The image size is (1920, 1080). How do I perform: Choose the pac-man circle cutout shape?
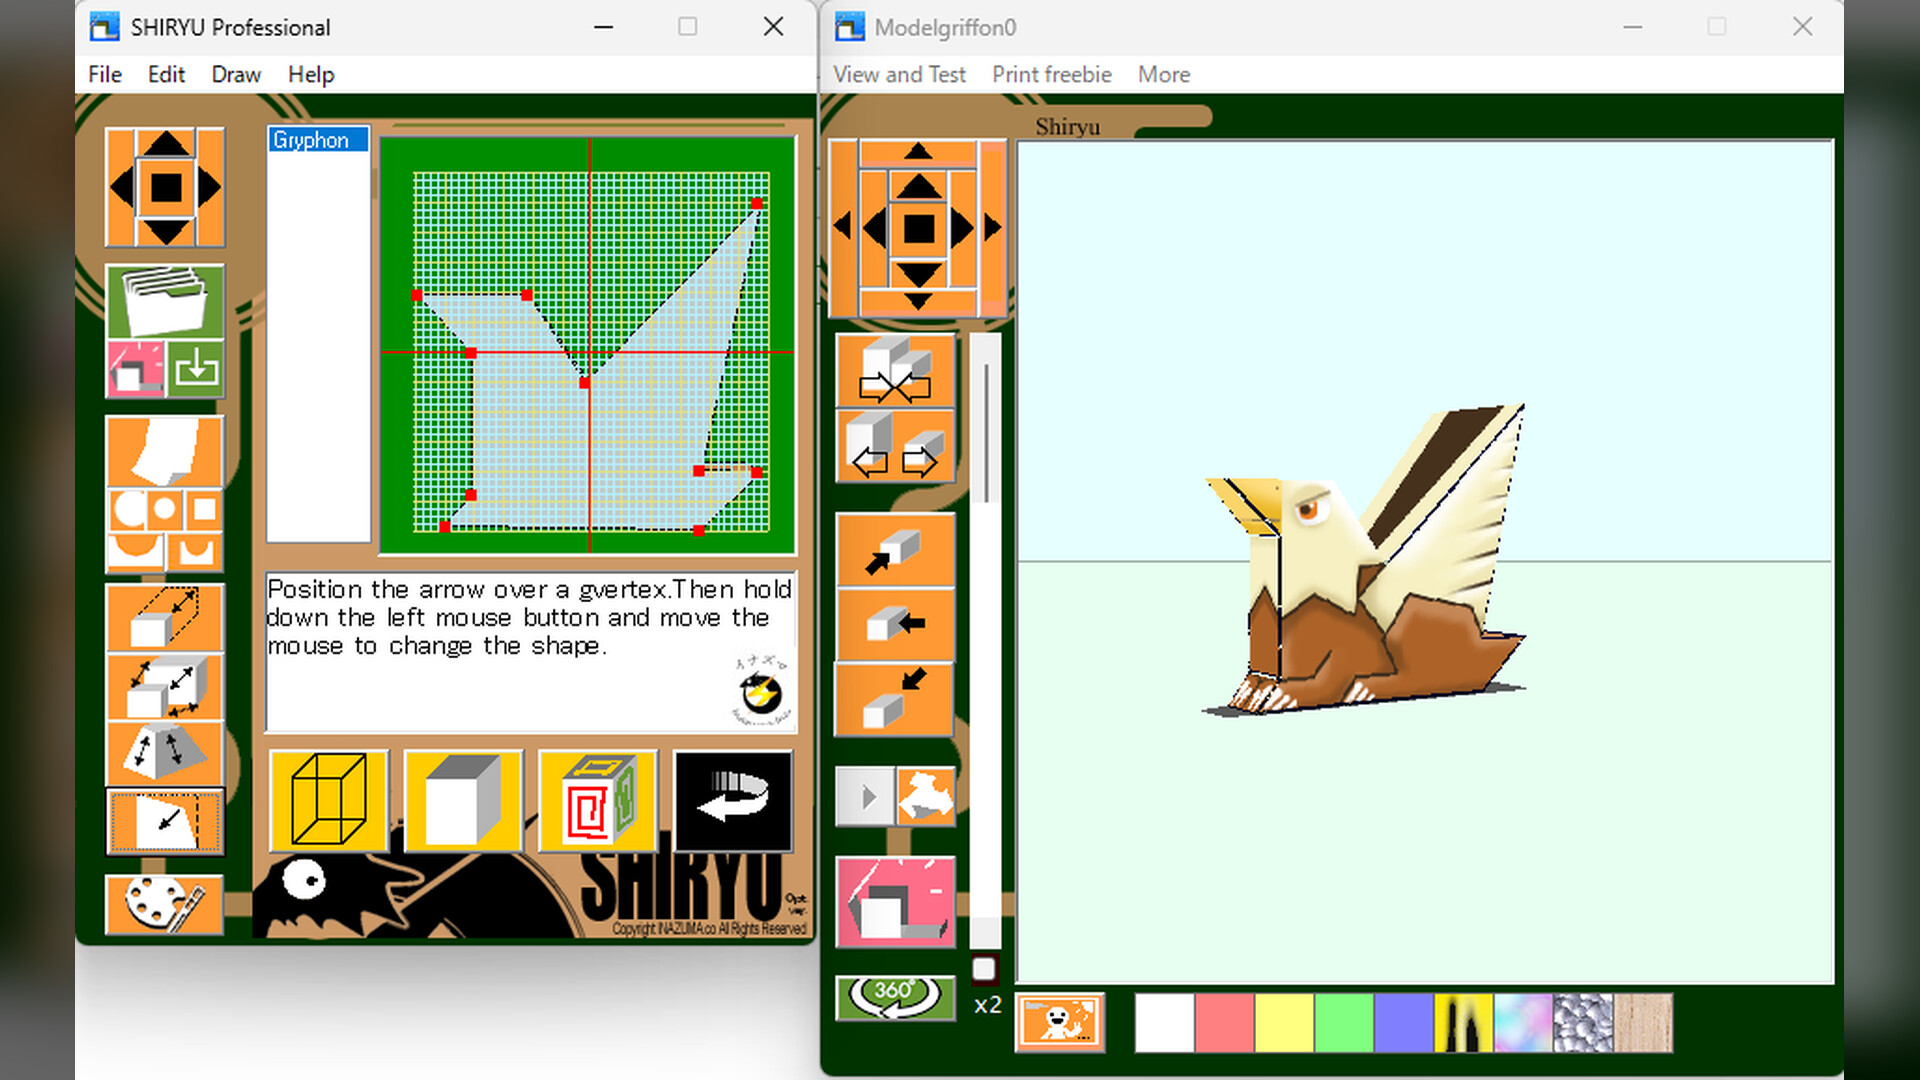[x=127, y=510]
